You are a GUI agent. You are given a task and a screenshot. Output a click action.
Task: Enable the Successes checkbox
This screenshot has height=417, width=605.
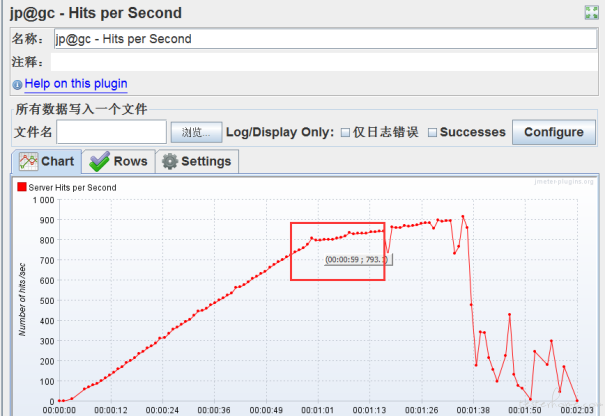432,132
